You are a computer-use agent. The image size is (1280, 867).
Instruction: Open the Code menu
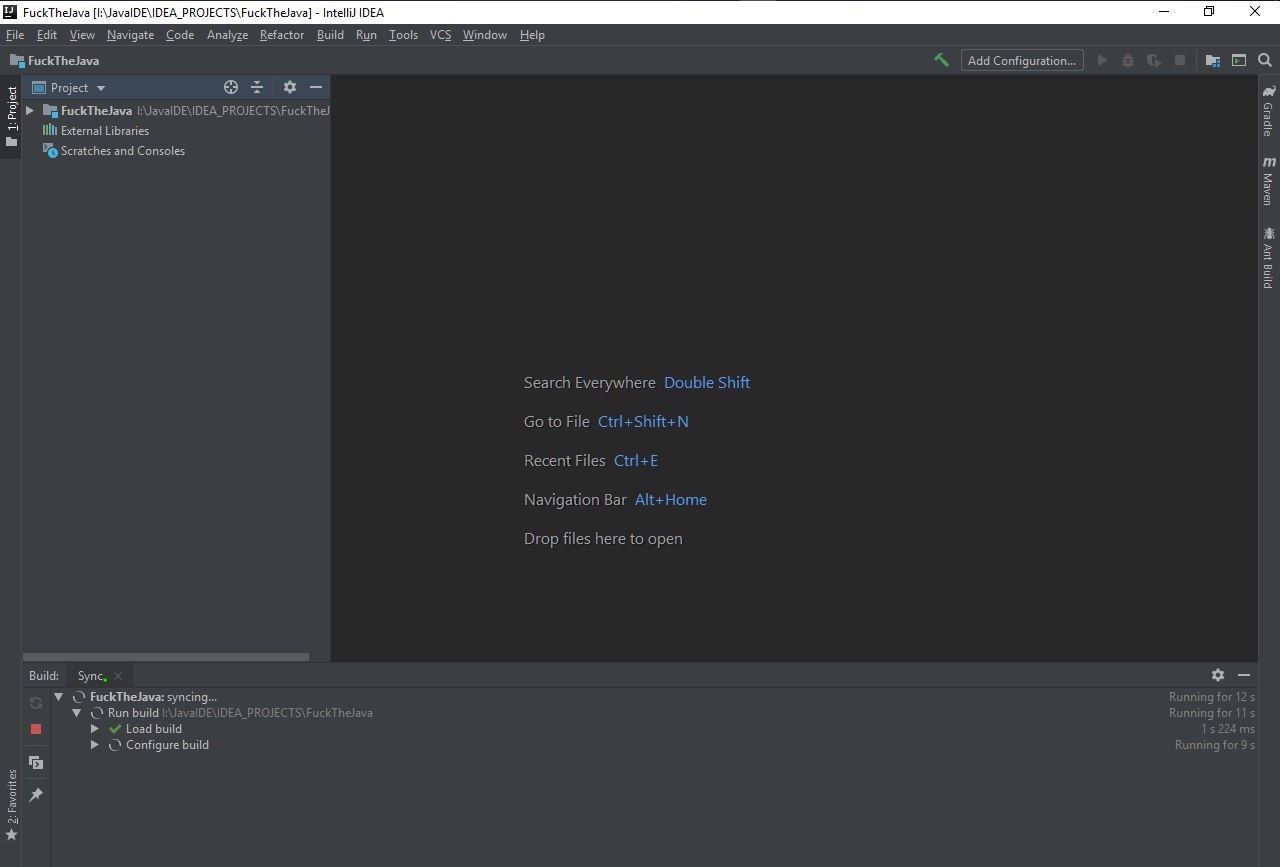[180, 35]
